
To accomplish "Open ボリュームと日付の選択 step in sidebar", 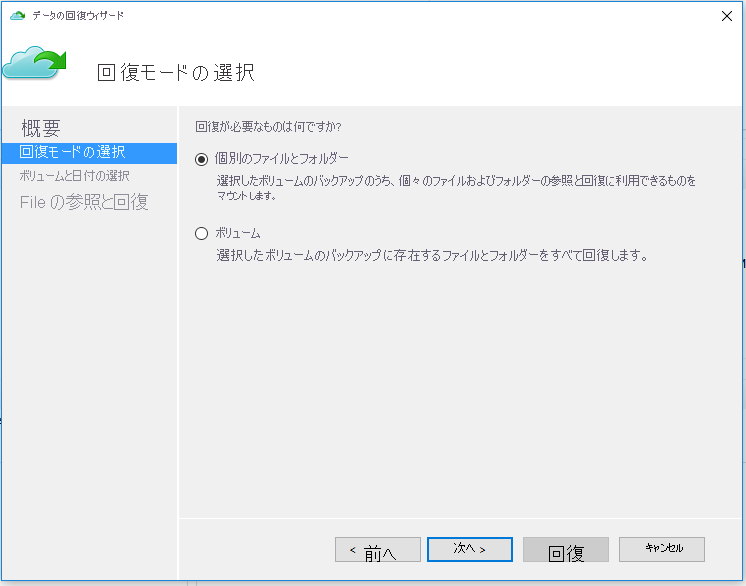I will pos(75,176).
